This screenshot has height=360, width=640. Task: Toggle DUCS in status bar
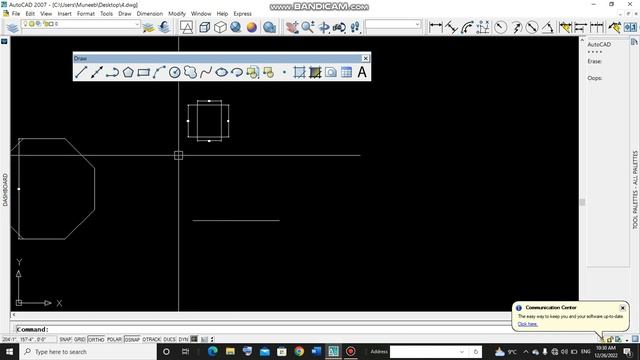click(x=169, y=339)
